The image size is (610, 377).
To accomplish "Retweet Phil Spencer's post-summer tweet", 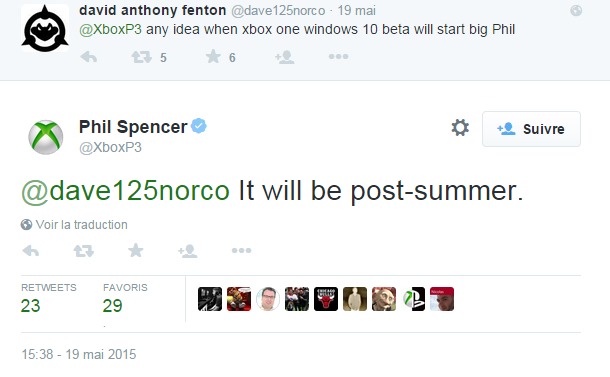I will pyautogui.click(x=84, y=251).
